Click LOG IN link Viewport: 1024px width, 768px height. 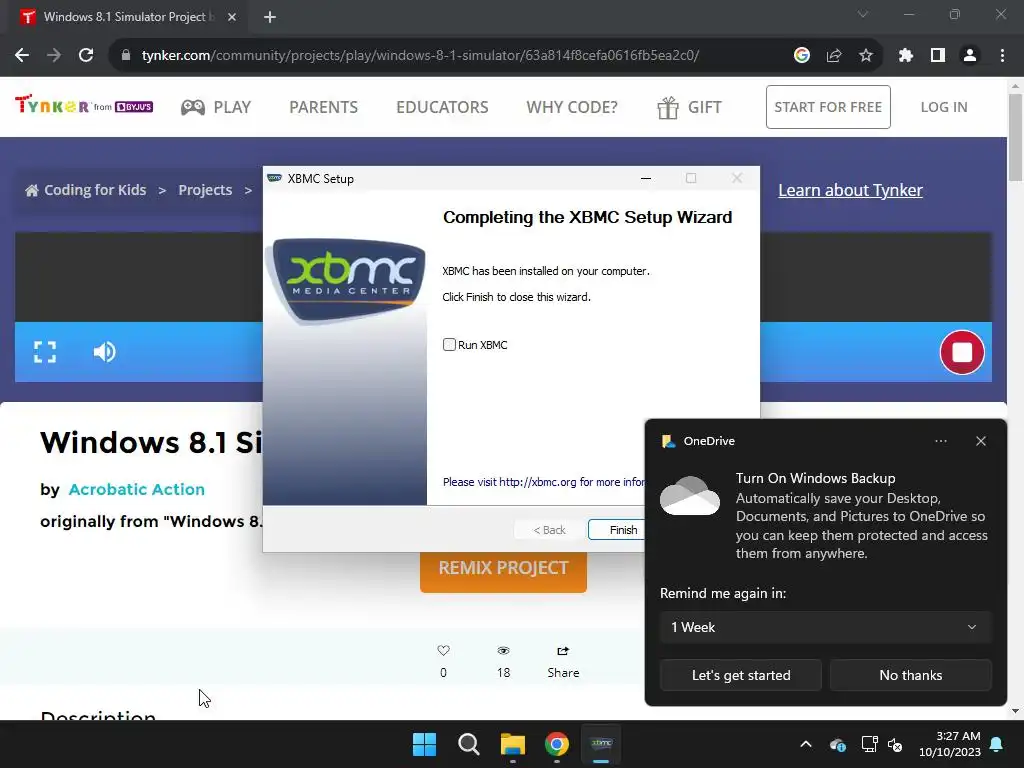pyautogui.click(x=944, y=107)
